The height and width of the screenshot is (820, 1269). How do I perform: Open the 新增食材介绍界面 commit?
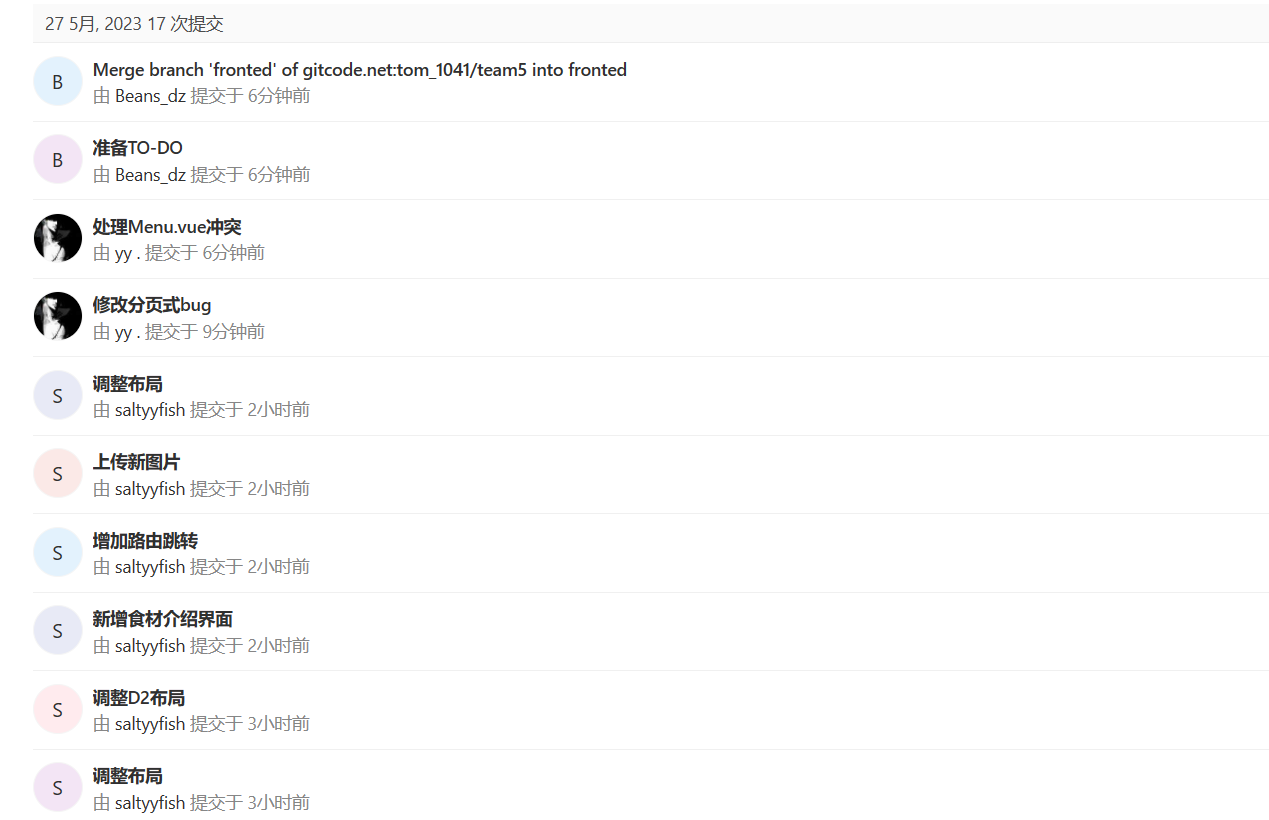162,619
